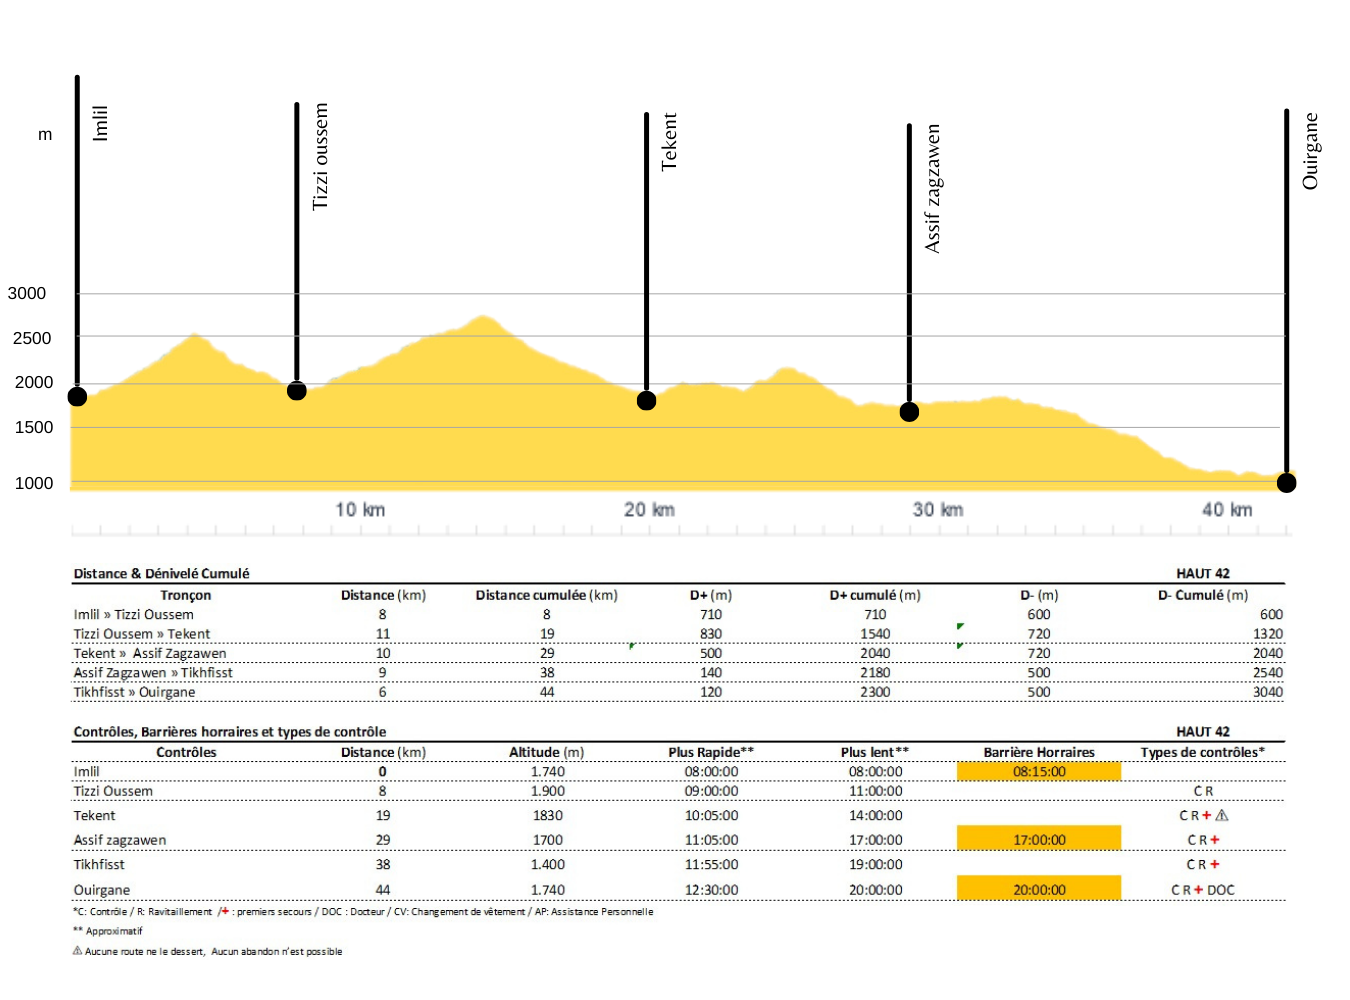Click the 'Altitude (m)' column header
The height and width of the screenshot is (1000, 1350).
(x=547, y=752)
